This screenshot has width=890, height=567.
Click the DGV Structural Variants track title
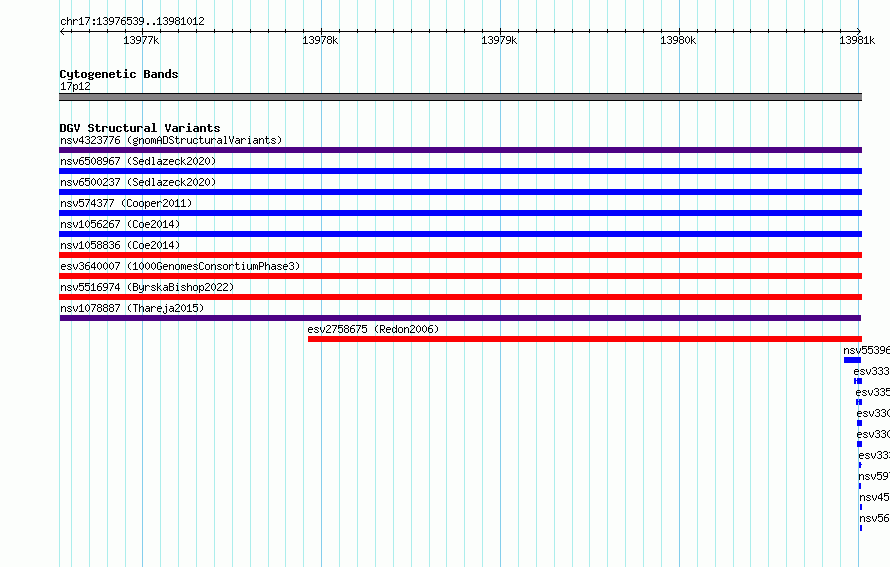click(140, 128)
